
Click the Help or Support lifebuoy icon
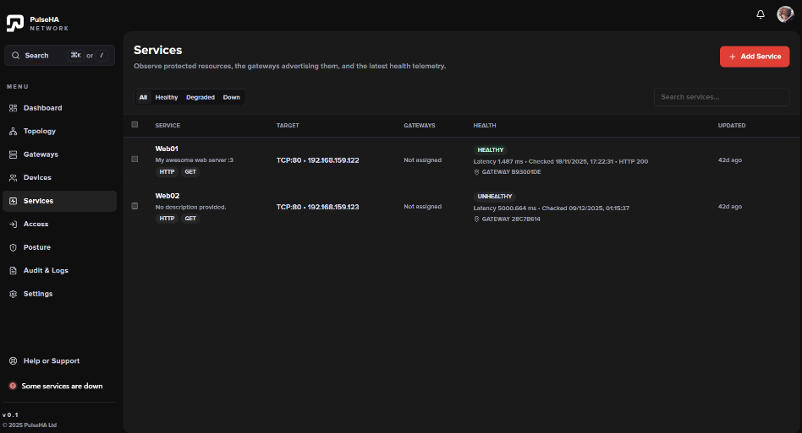pos(13,361)
